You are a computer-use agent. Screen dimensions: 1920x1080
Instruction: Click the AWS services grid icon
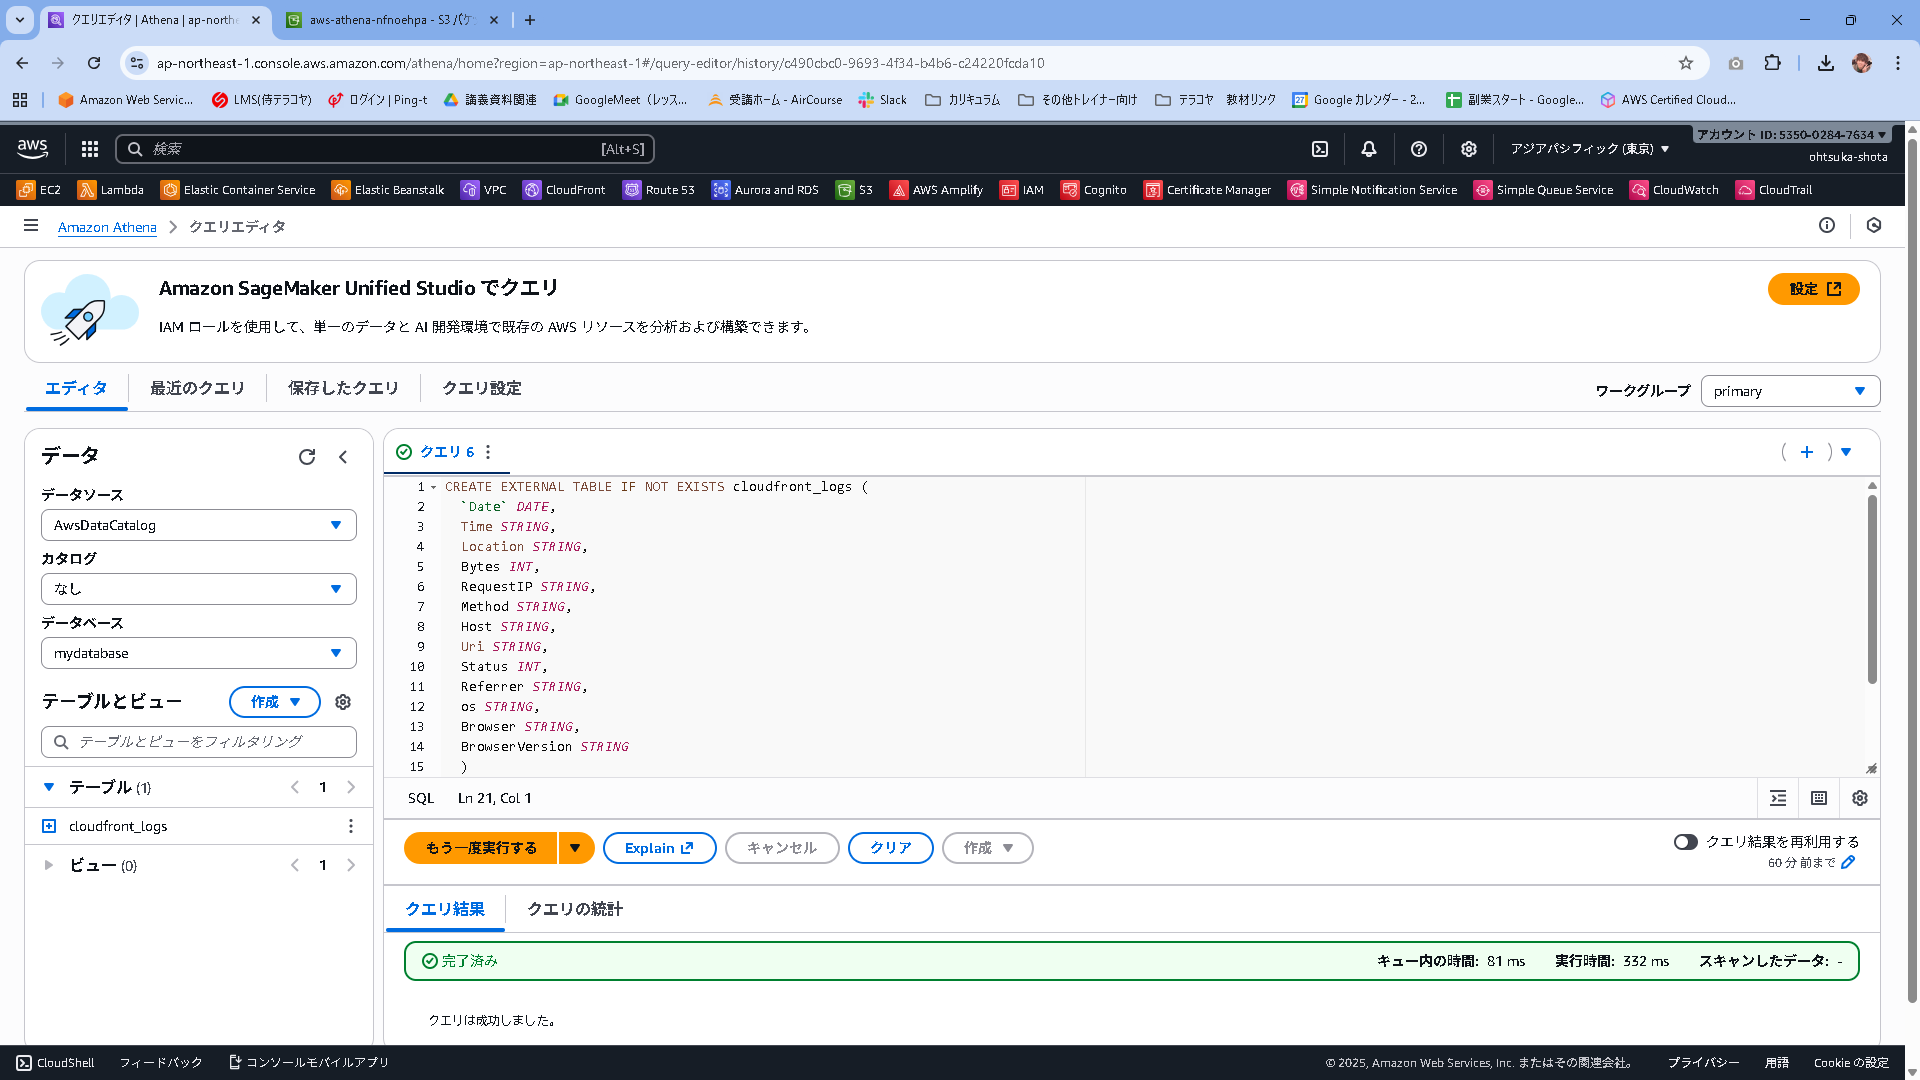(x=90, y=149)
